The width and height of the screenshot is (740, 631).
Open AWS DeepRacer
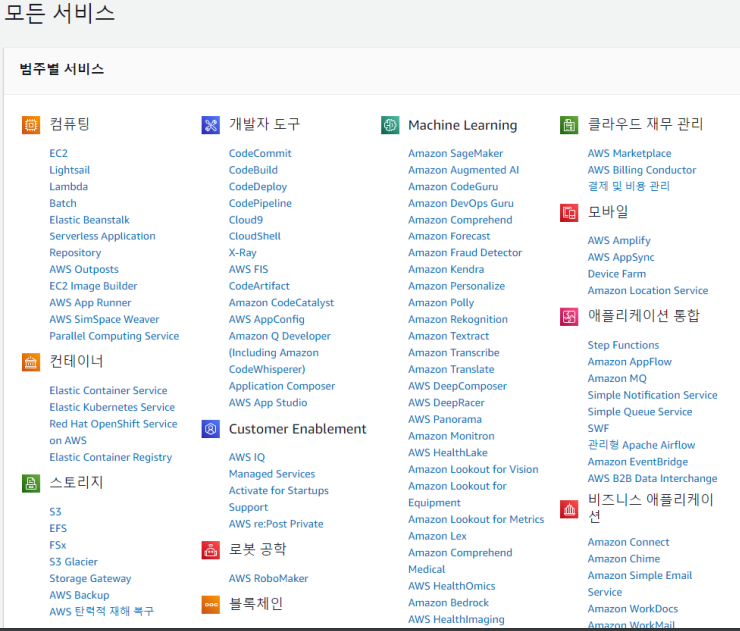pos(446,403)
